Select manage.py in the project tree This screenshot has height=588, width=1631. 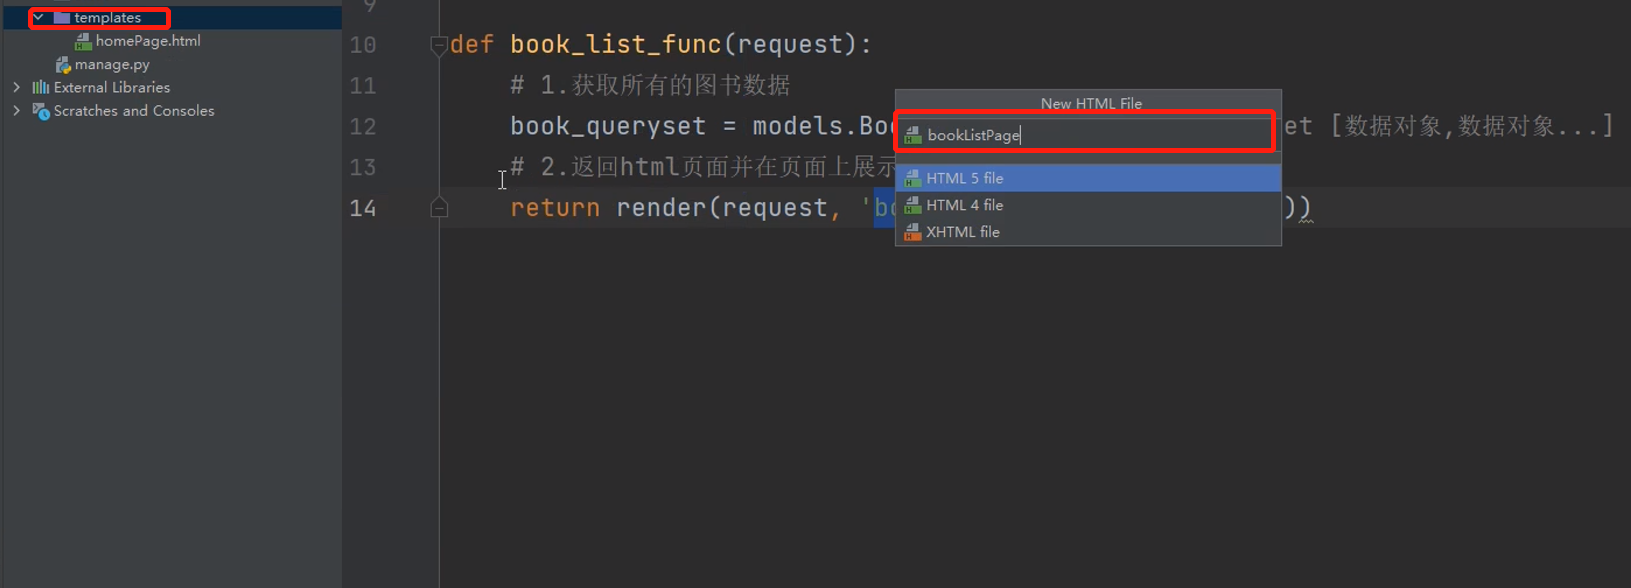[112, 65]
